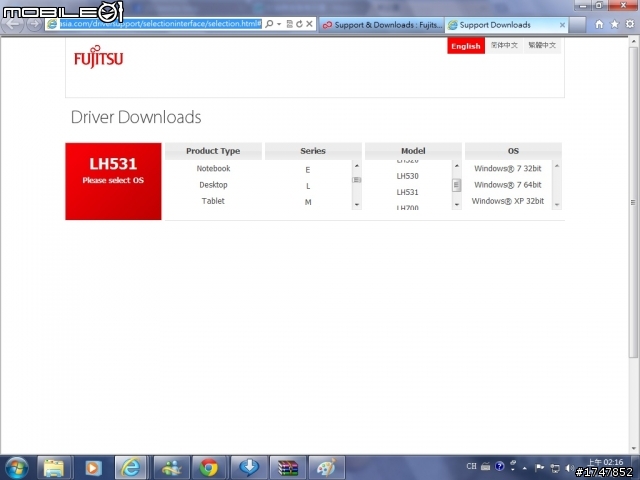
Task: Click Model list scroll down arrow
Action: [457, 204]
